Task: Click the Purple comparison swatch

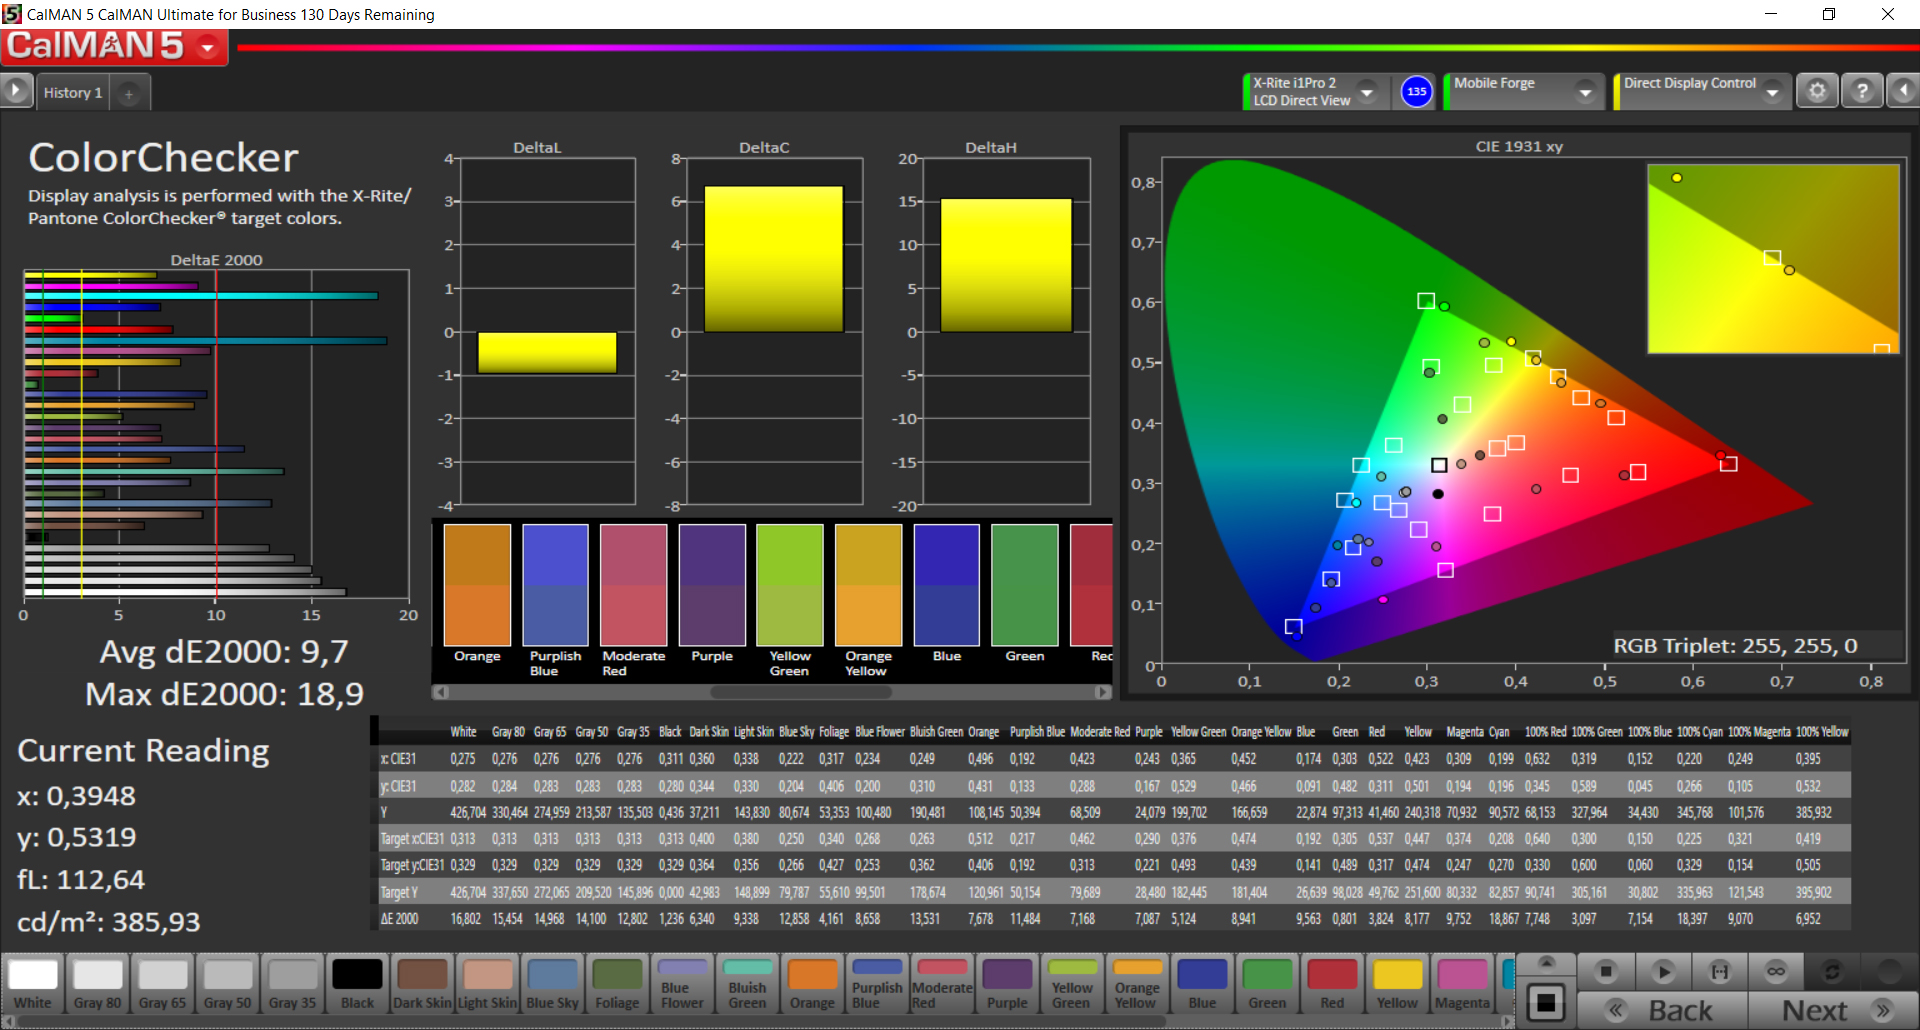Action: (x=712, y=585)
